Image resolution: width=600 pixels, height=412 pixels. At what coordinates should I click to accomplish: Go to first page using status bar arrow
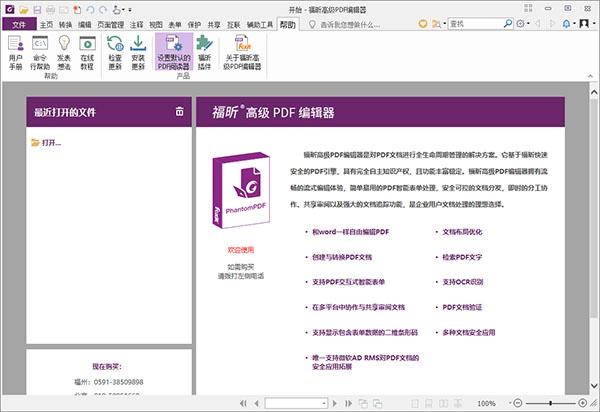pos(243,403)
